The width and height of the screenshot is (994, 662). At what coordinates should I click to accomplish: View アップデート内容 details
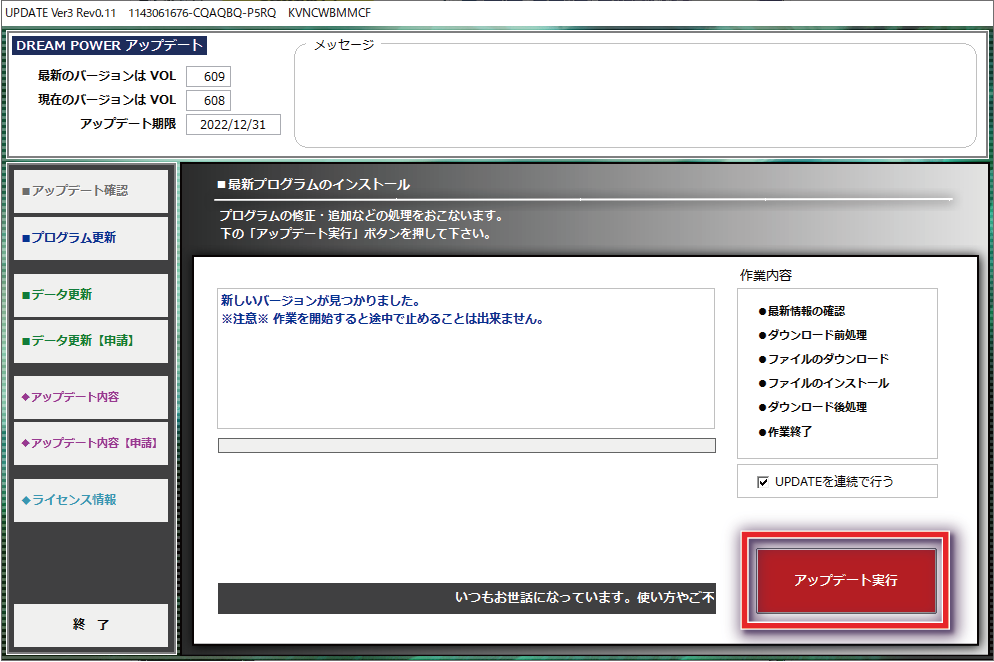pyautogui.click(x=91, y=397)
